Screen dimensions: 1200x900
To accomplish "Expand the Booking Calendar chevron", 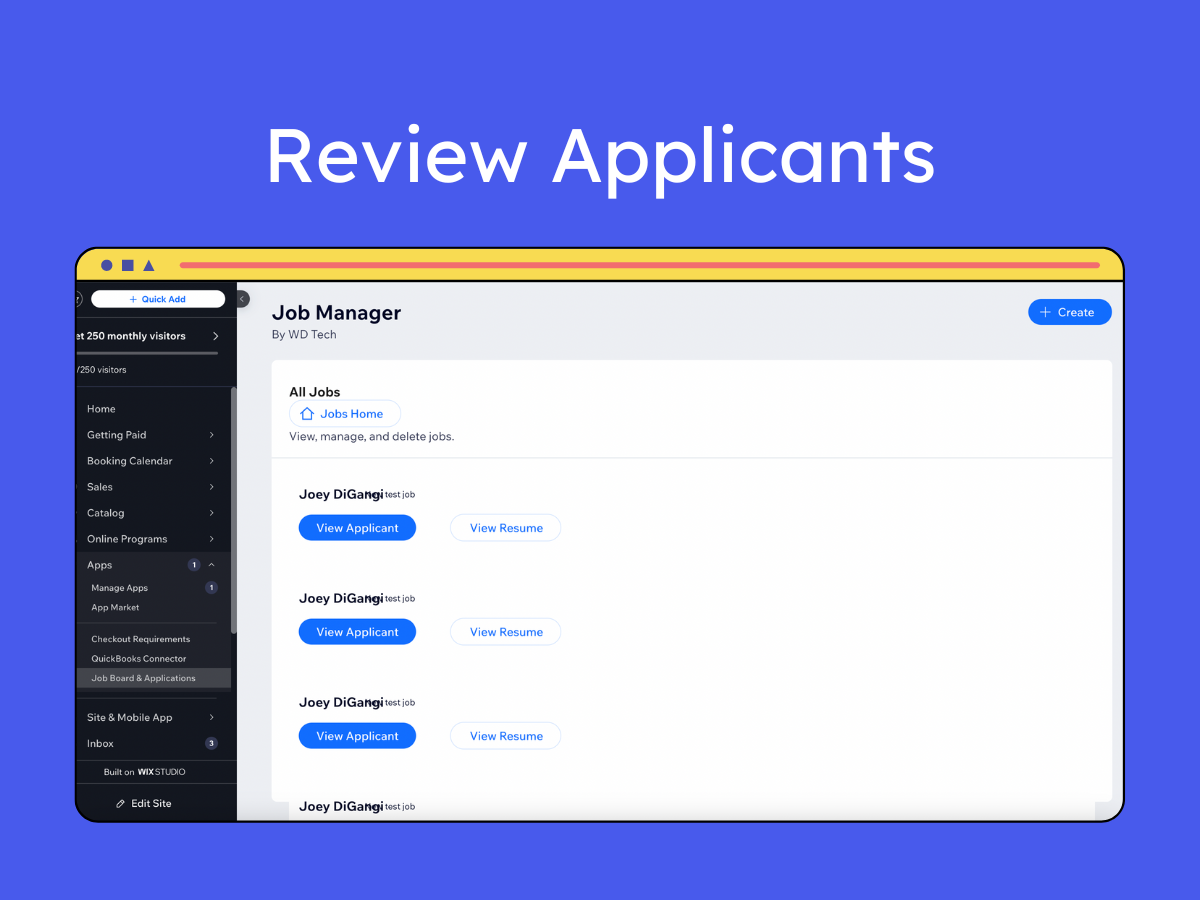I will [x=212, y=461].
